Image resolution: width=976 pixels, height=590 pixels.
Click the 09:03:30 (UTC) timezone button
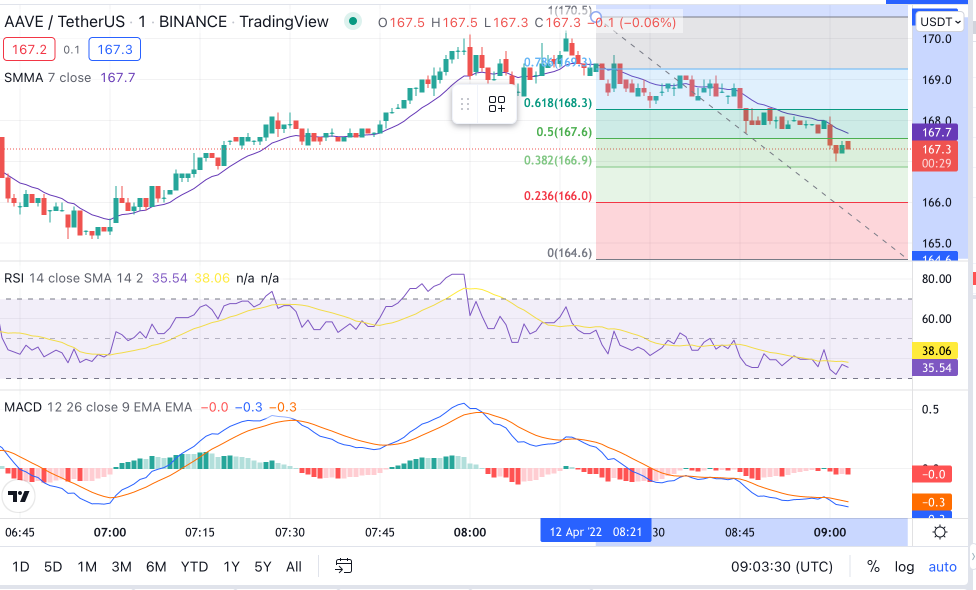782,566
